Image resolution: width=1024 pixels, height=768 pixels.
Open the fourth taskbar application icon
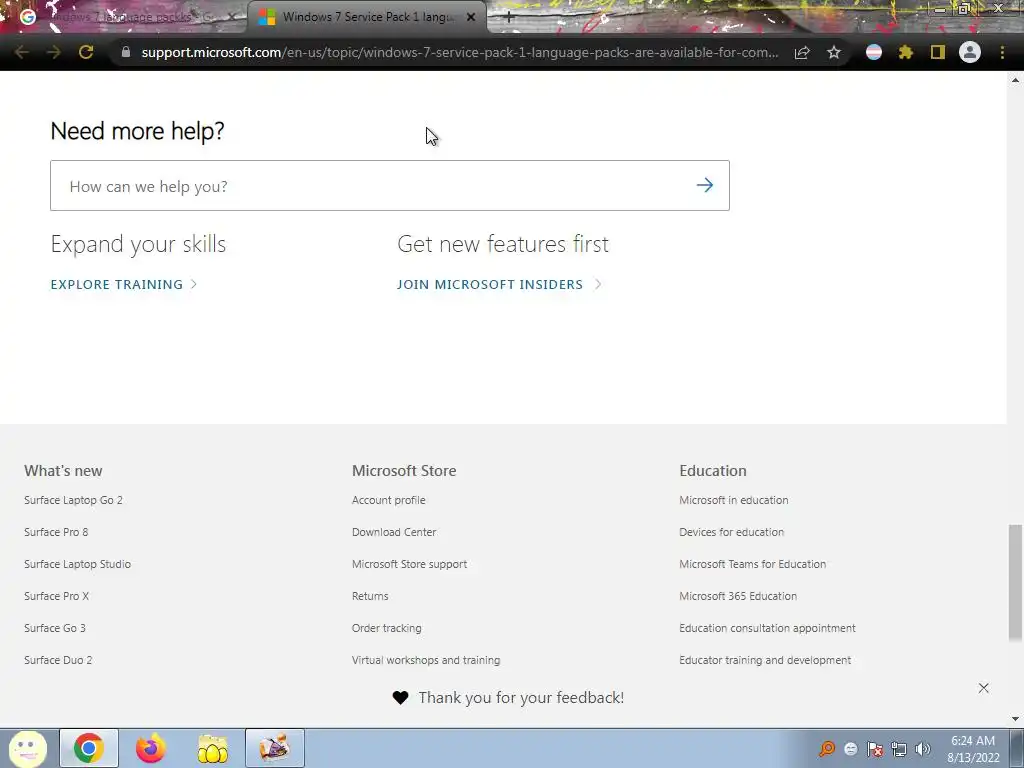pyautogui.click(x=275, y=748)
